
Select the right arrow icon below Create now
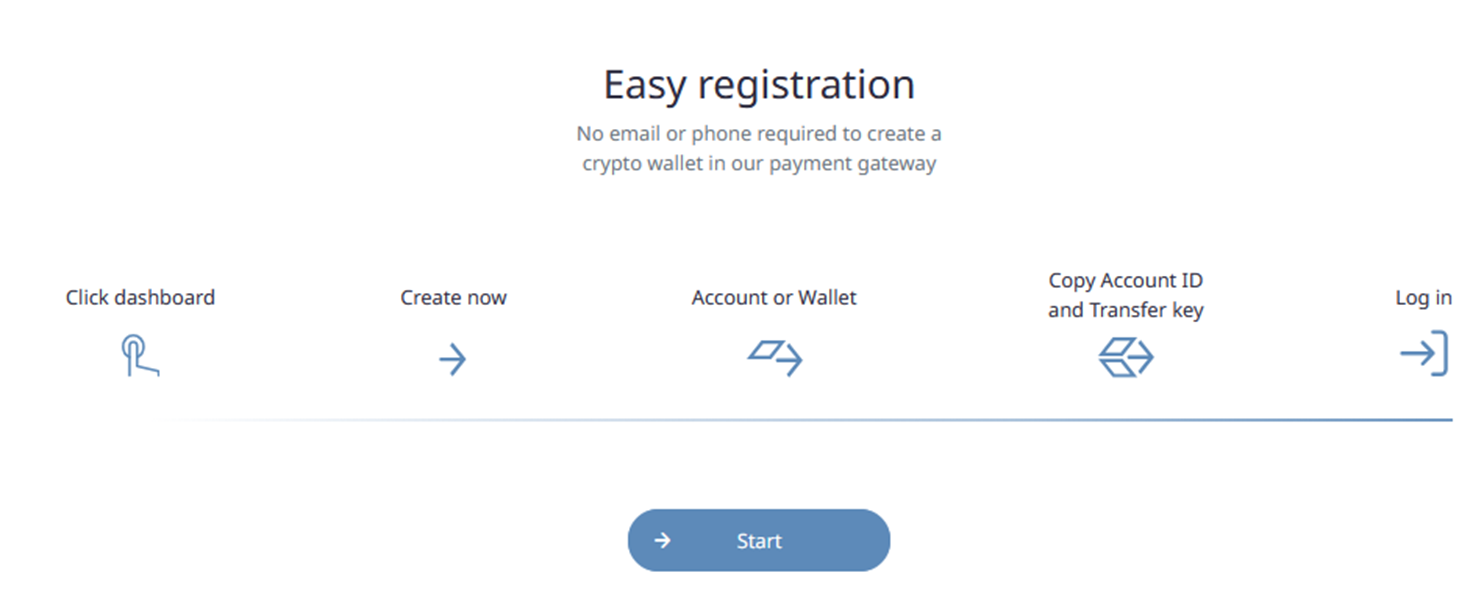click(453, 359)
